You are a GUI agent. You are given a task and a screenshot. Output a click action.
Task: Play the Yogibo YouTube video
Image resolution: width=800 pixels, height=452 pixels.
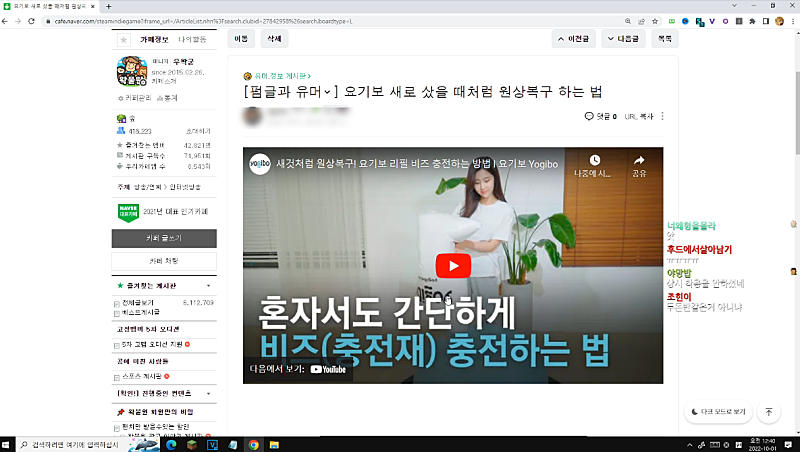pos(452,266)
